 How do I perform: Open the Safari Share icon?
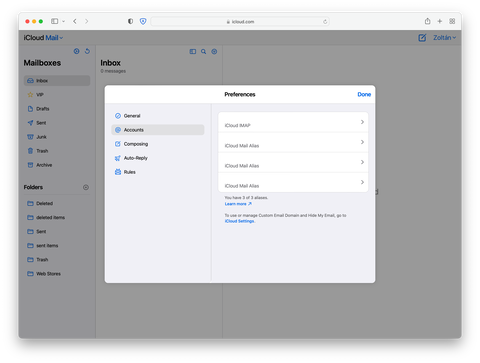[427, 21]
